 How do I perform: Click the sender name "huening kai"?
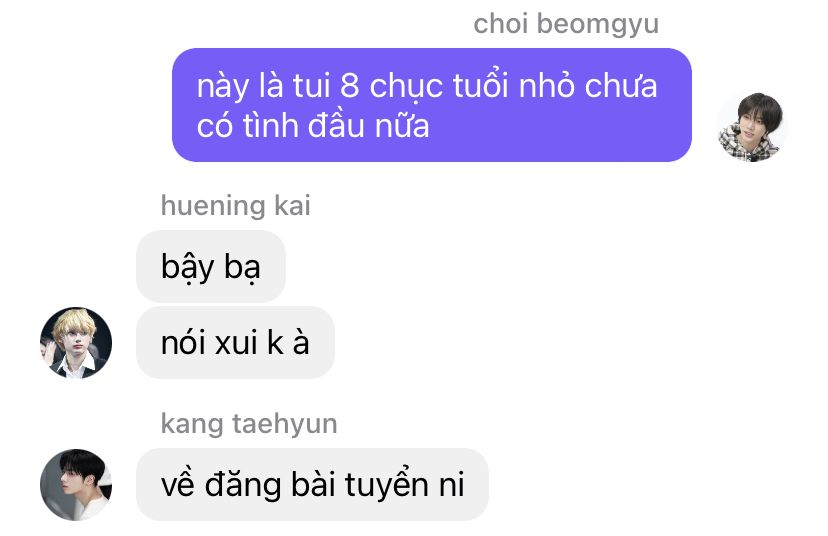point(236,205)
